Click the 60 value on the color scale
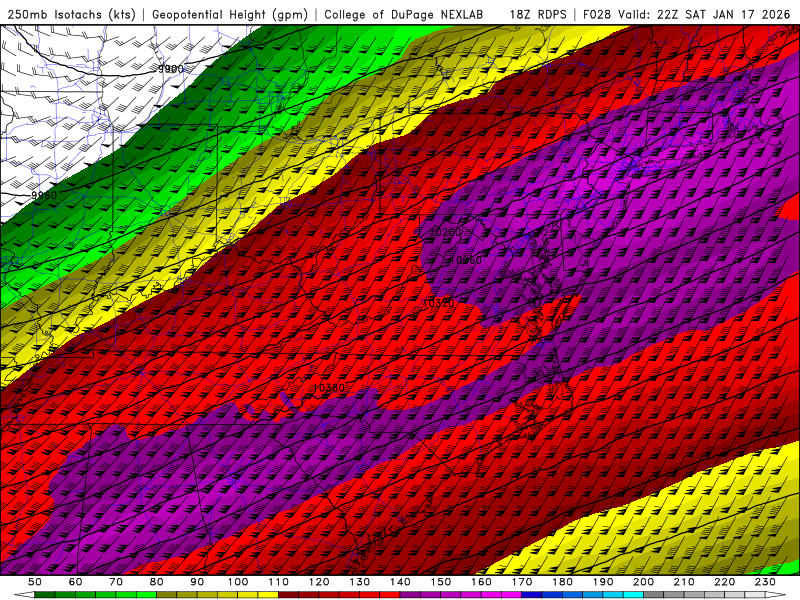The image size is (800, 600). point(76,582)
